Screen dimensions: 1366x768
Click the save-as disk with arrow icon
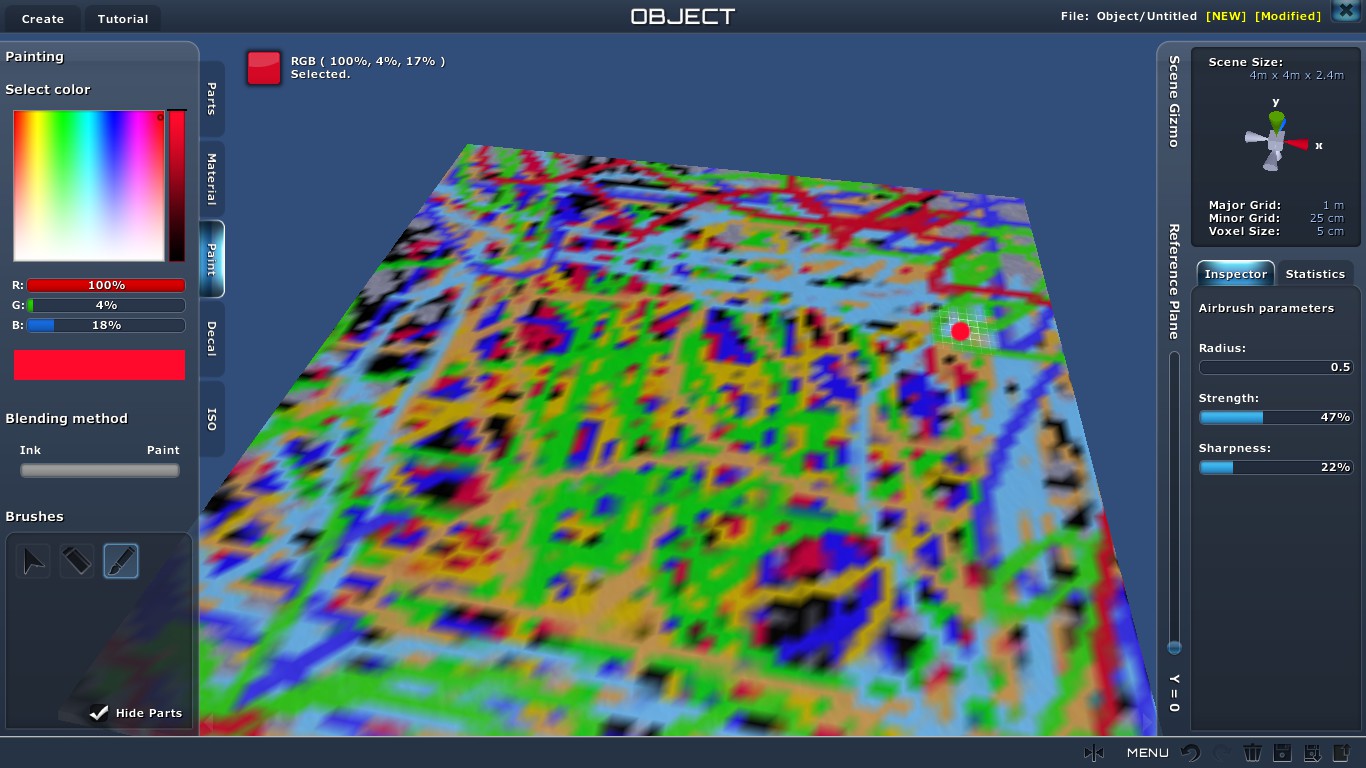1313,753
